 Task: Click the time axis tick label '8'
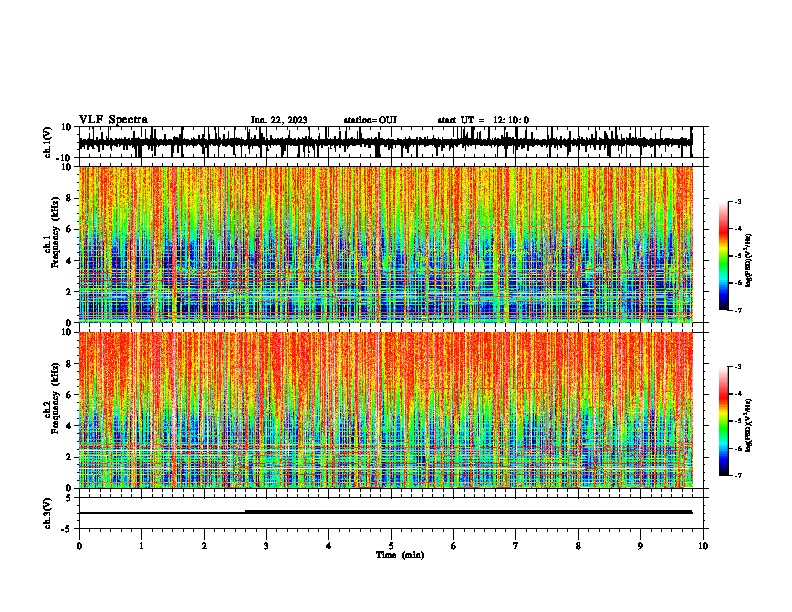(x=578, y=546)
